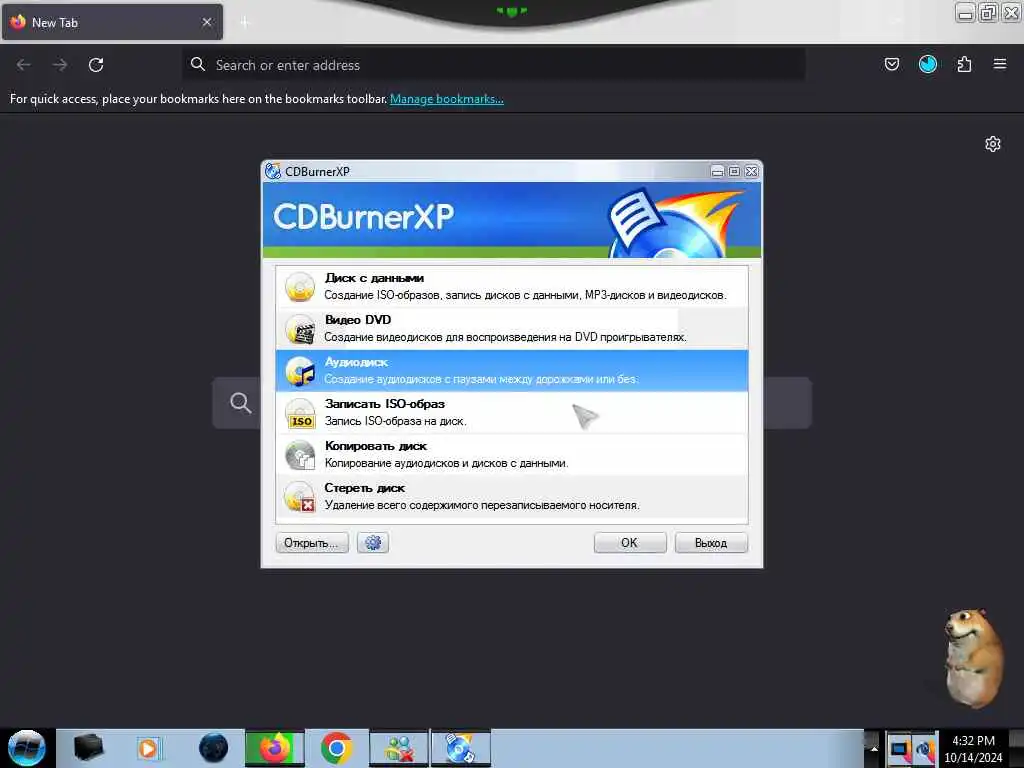Open Firefox Pocket save icon
The image size is (1024, 768).
pyautogui.click(x=891, y=64)
